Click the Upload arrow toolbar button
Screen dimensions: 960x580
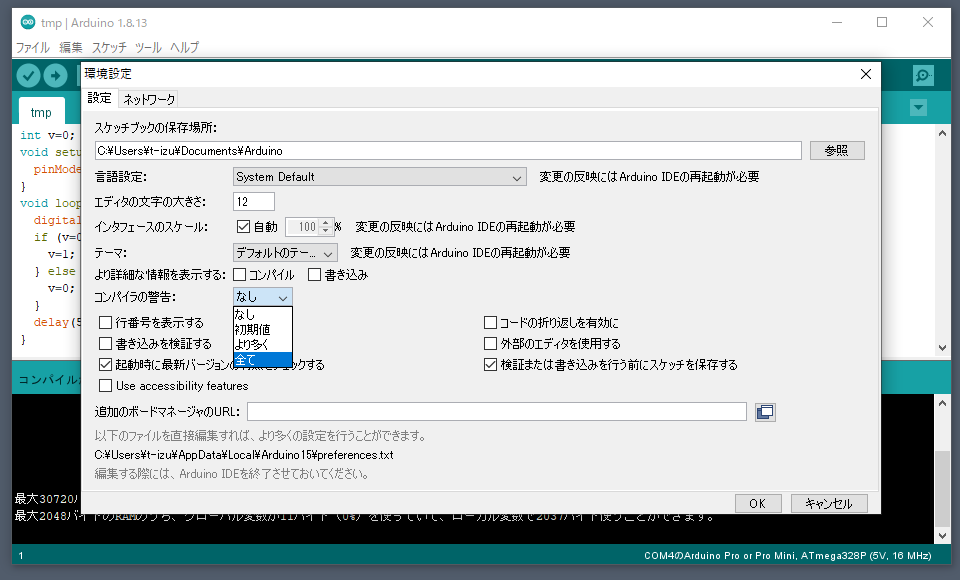pos(55,76)
